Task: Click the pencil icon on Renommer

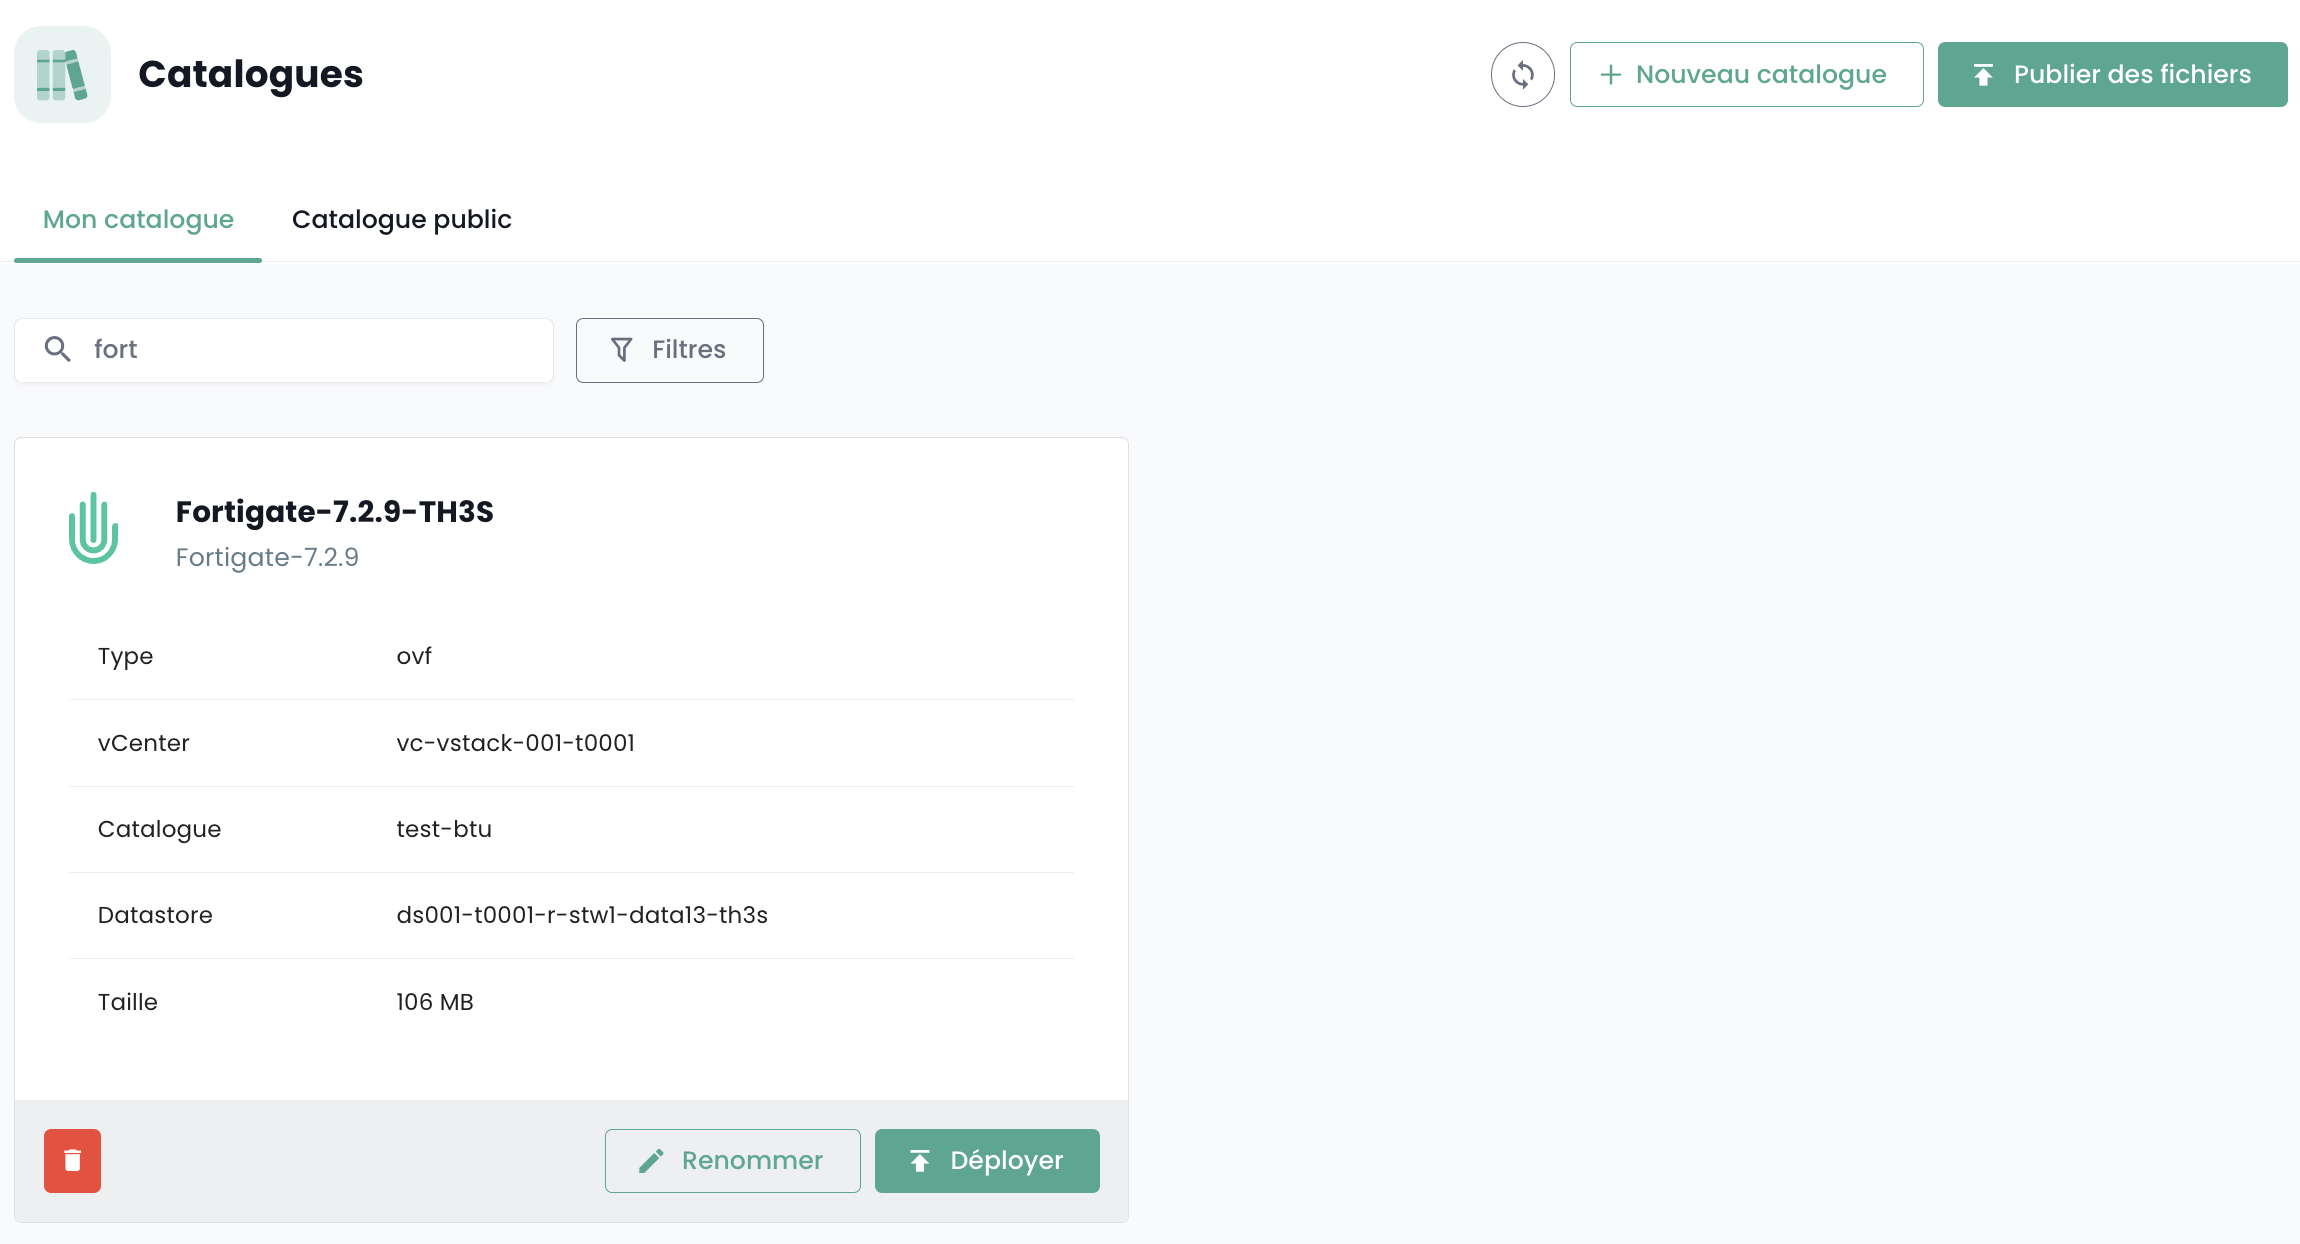Action: 652,1160
